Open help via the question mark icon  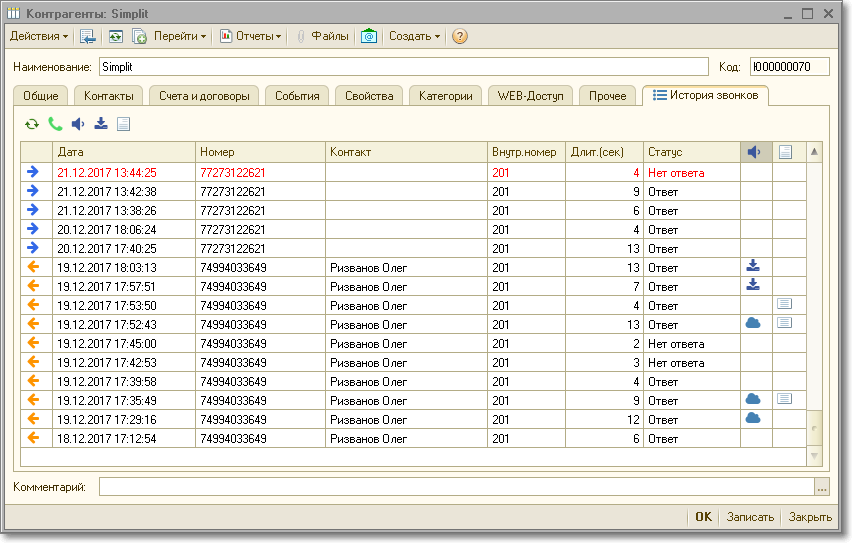[459, 36]
